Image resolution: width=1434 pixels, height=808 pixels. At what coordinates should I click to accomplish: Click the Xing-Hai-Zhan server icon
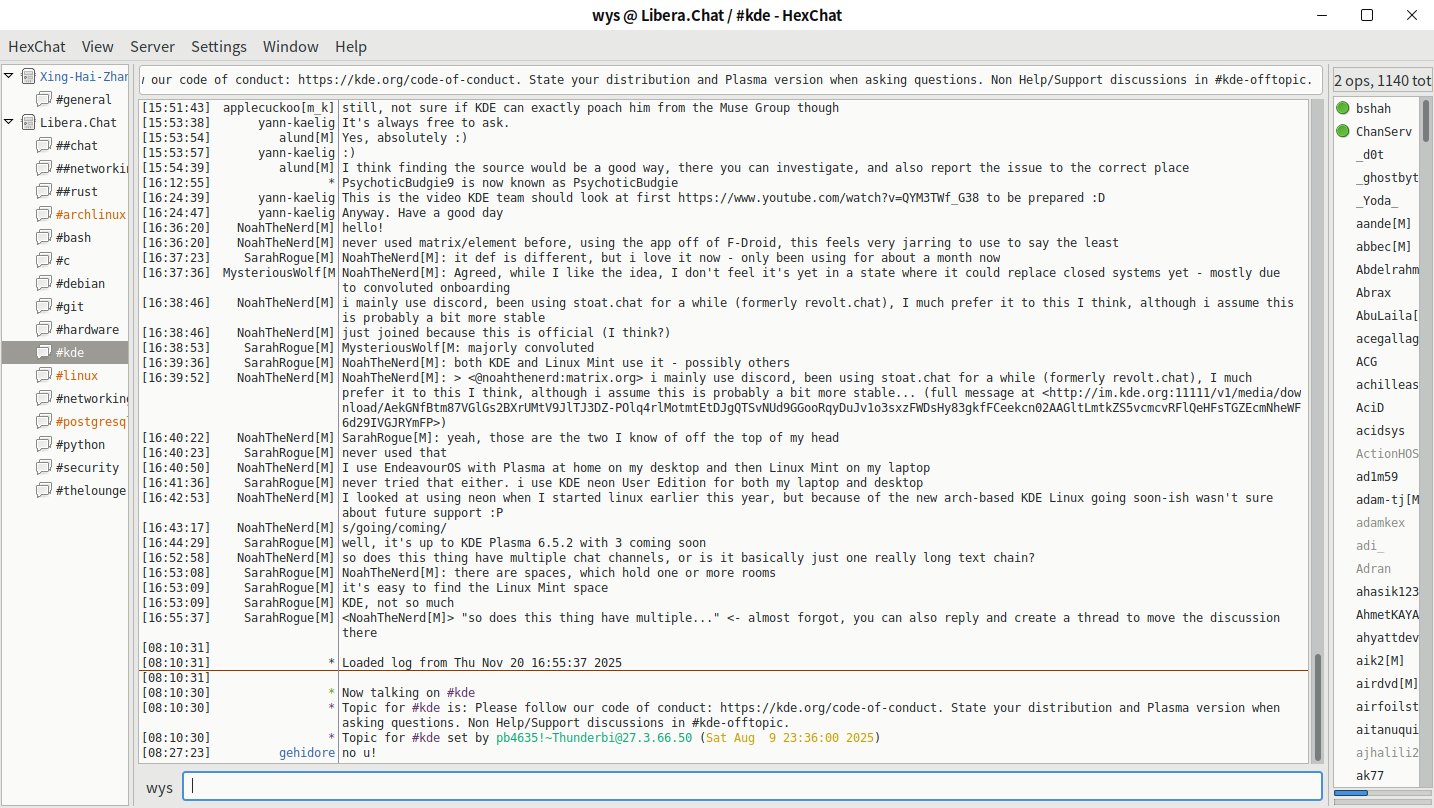point(28,76)
